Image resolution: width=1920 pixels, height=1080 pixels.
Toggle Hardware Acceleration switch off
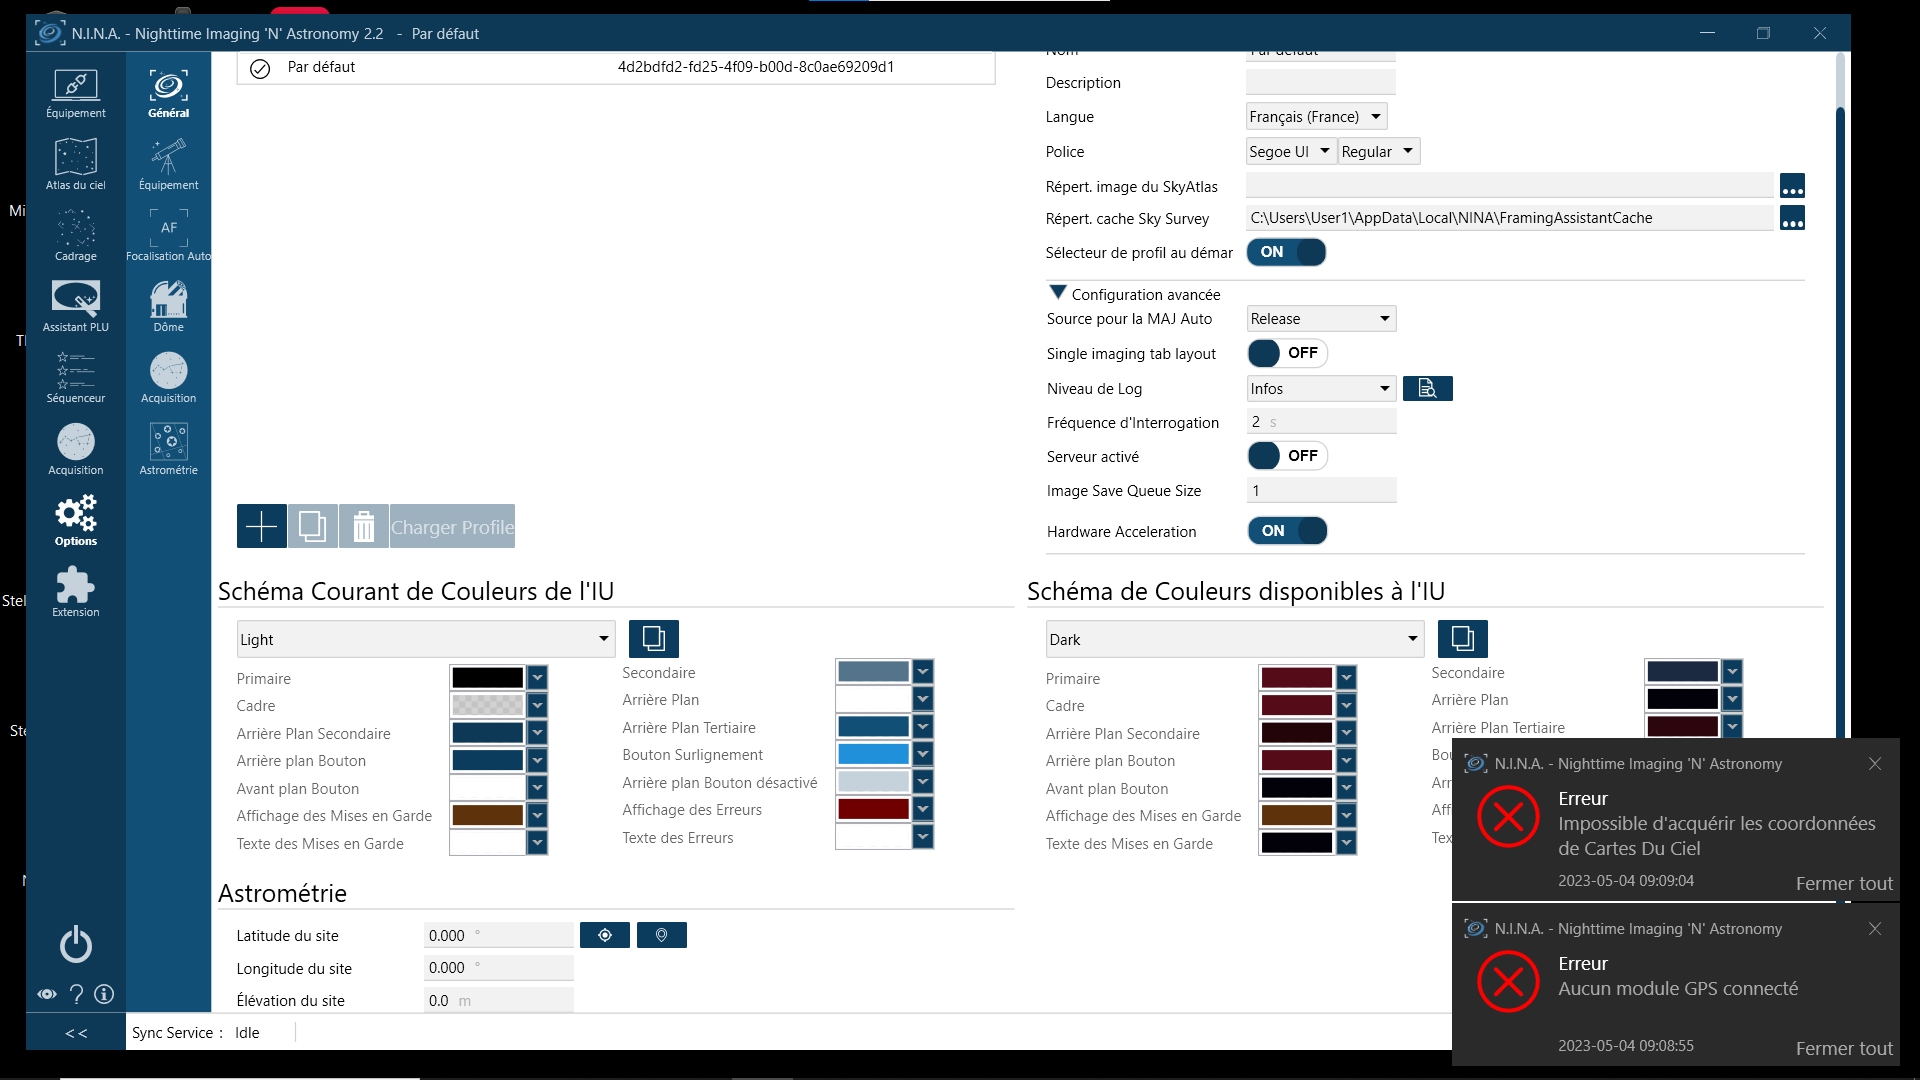[1287, 531]
